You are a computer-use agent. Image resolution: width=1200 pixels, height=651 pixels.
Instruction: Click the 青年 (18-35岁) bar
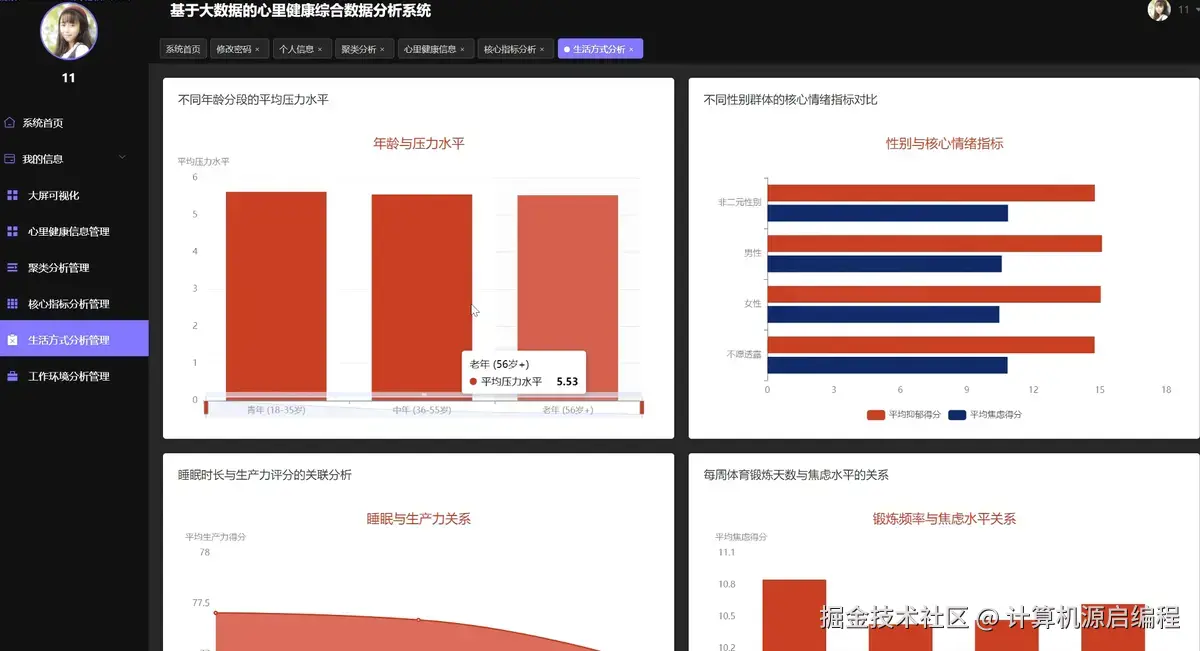click(276, 295)
